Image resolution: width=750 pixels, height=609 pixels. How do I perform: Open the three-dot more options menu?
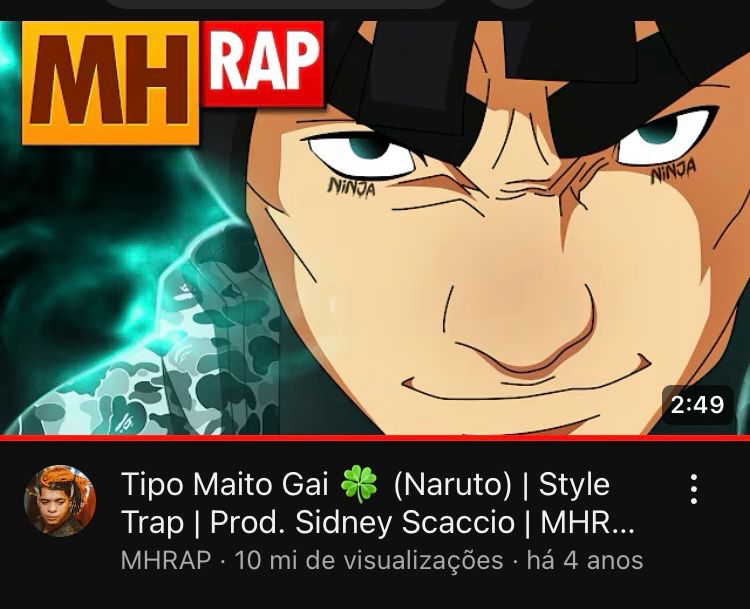click(x=694, y=489)
